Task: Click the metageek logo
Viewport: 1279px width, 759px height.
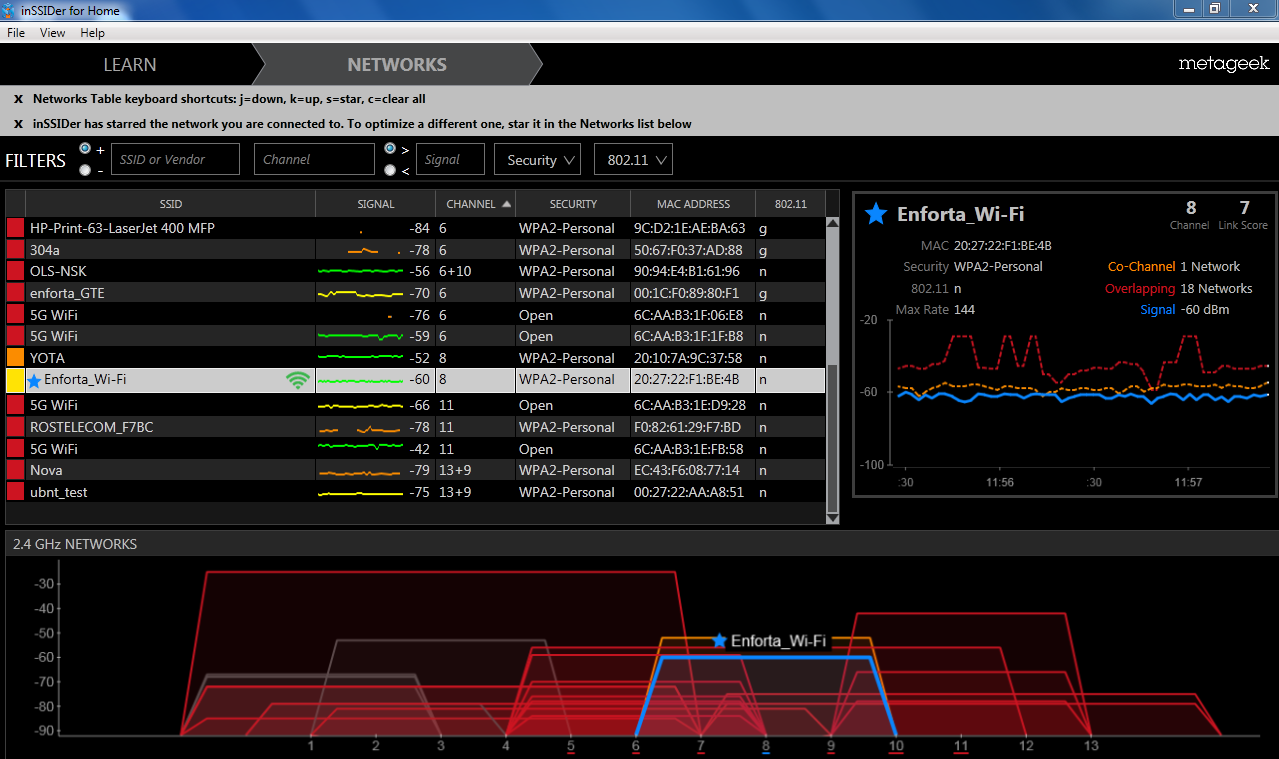Action: click(x=1223, y=64)
